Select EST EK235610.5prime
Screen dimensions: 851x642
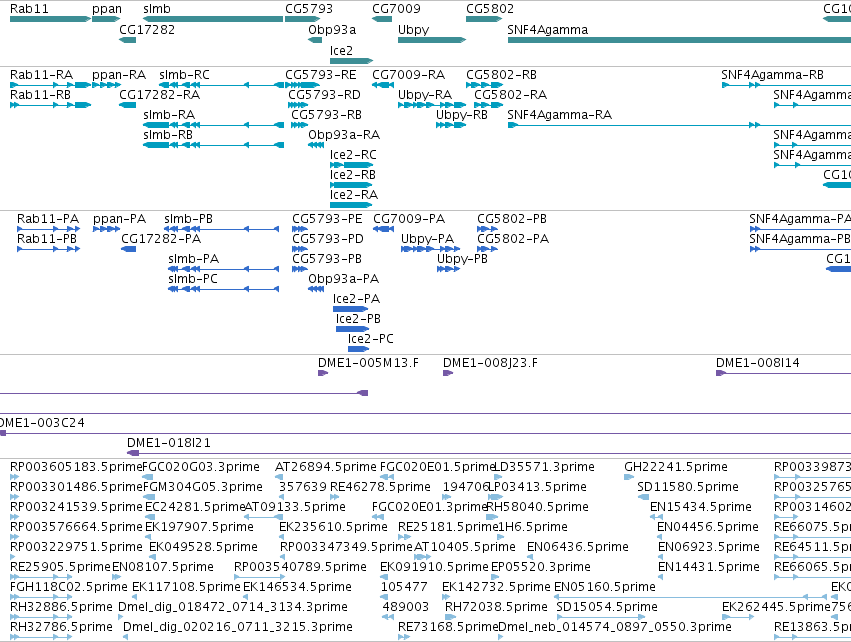click(x=333, y=527)
